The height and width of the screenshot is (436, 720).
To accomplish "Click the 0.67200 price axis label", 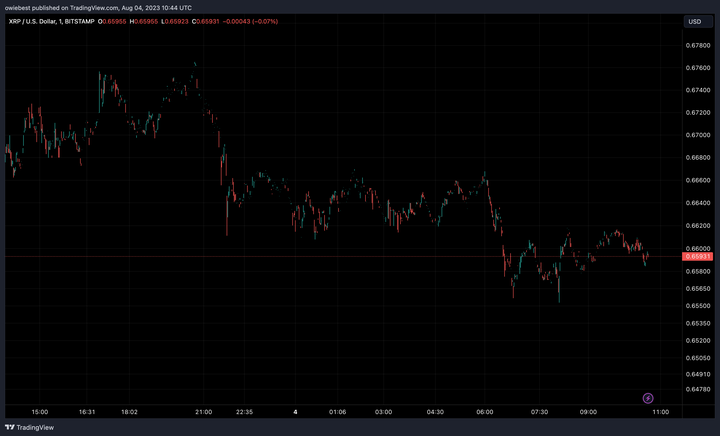I will point(698,113).
